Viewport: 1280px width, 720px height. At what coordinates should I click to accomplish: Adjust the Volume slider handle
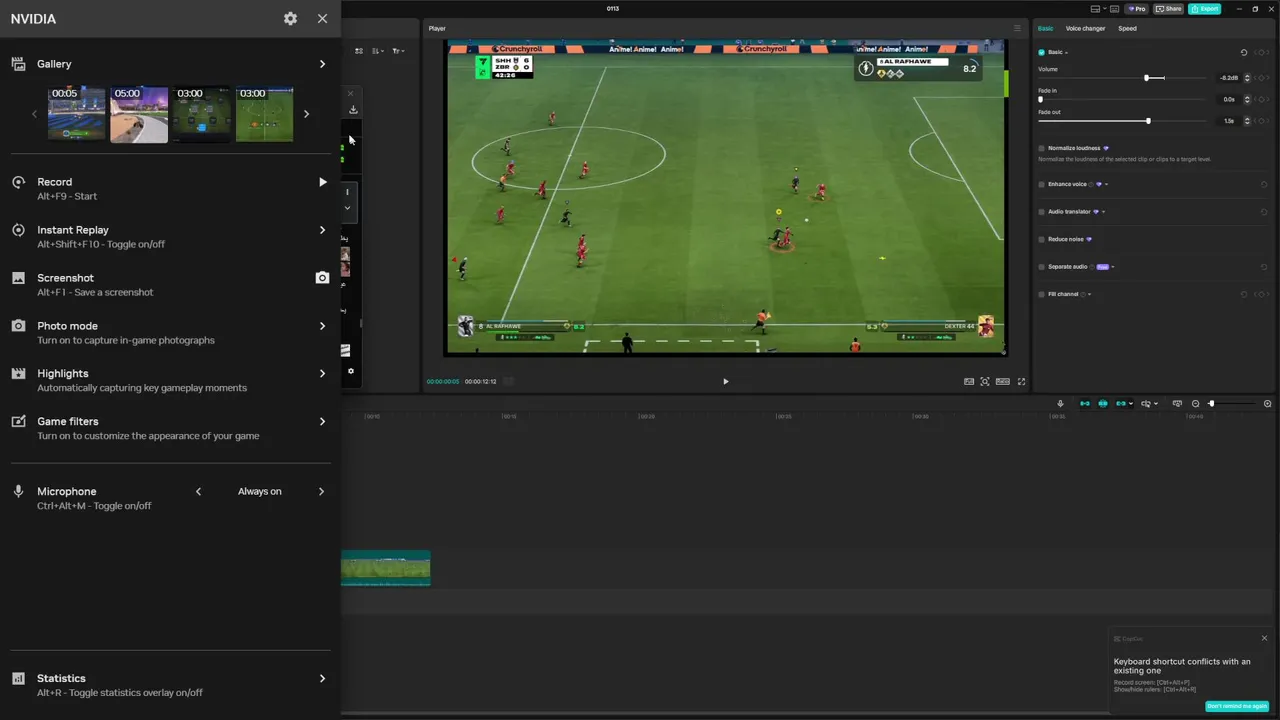pyautogui.click(x=1147, y=78)
